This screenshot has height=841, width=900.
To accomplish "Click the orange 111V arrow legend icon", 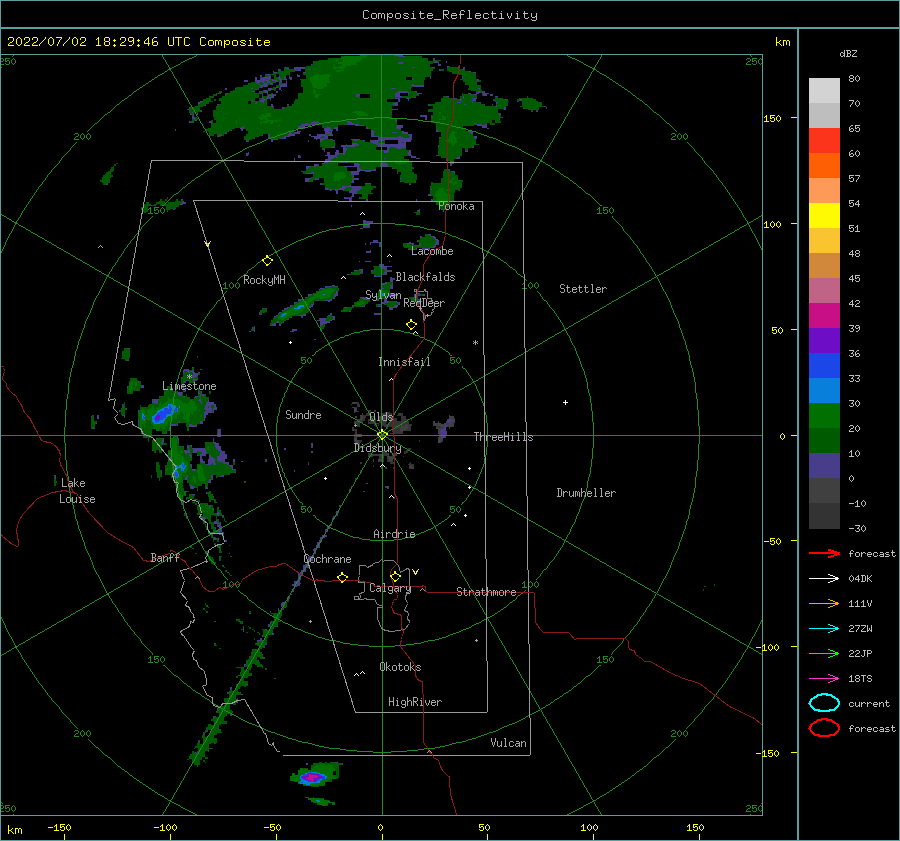I will pos(824,603).
